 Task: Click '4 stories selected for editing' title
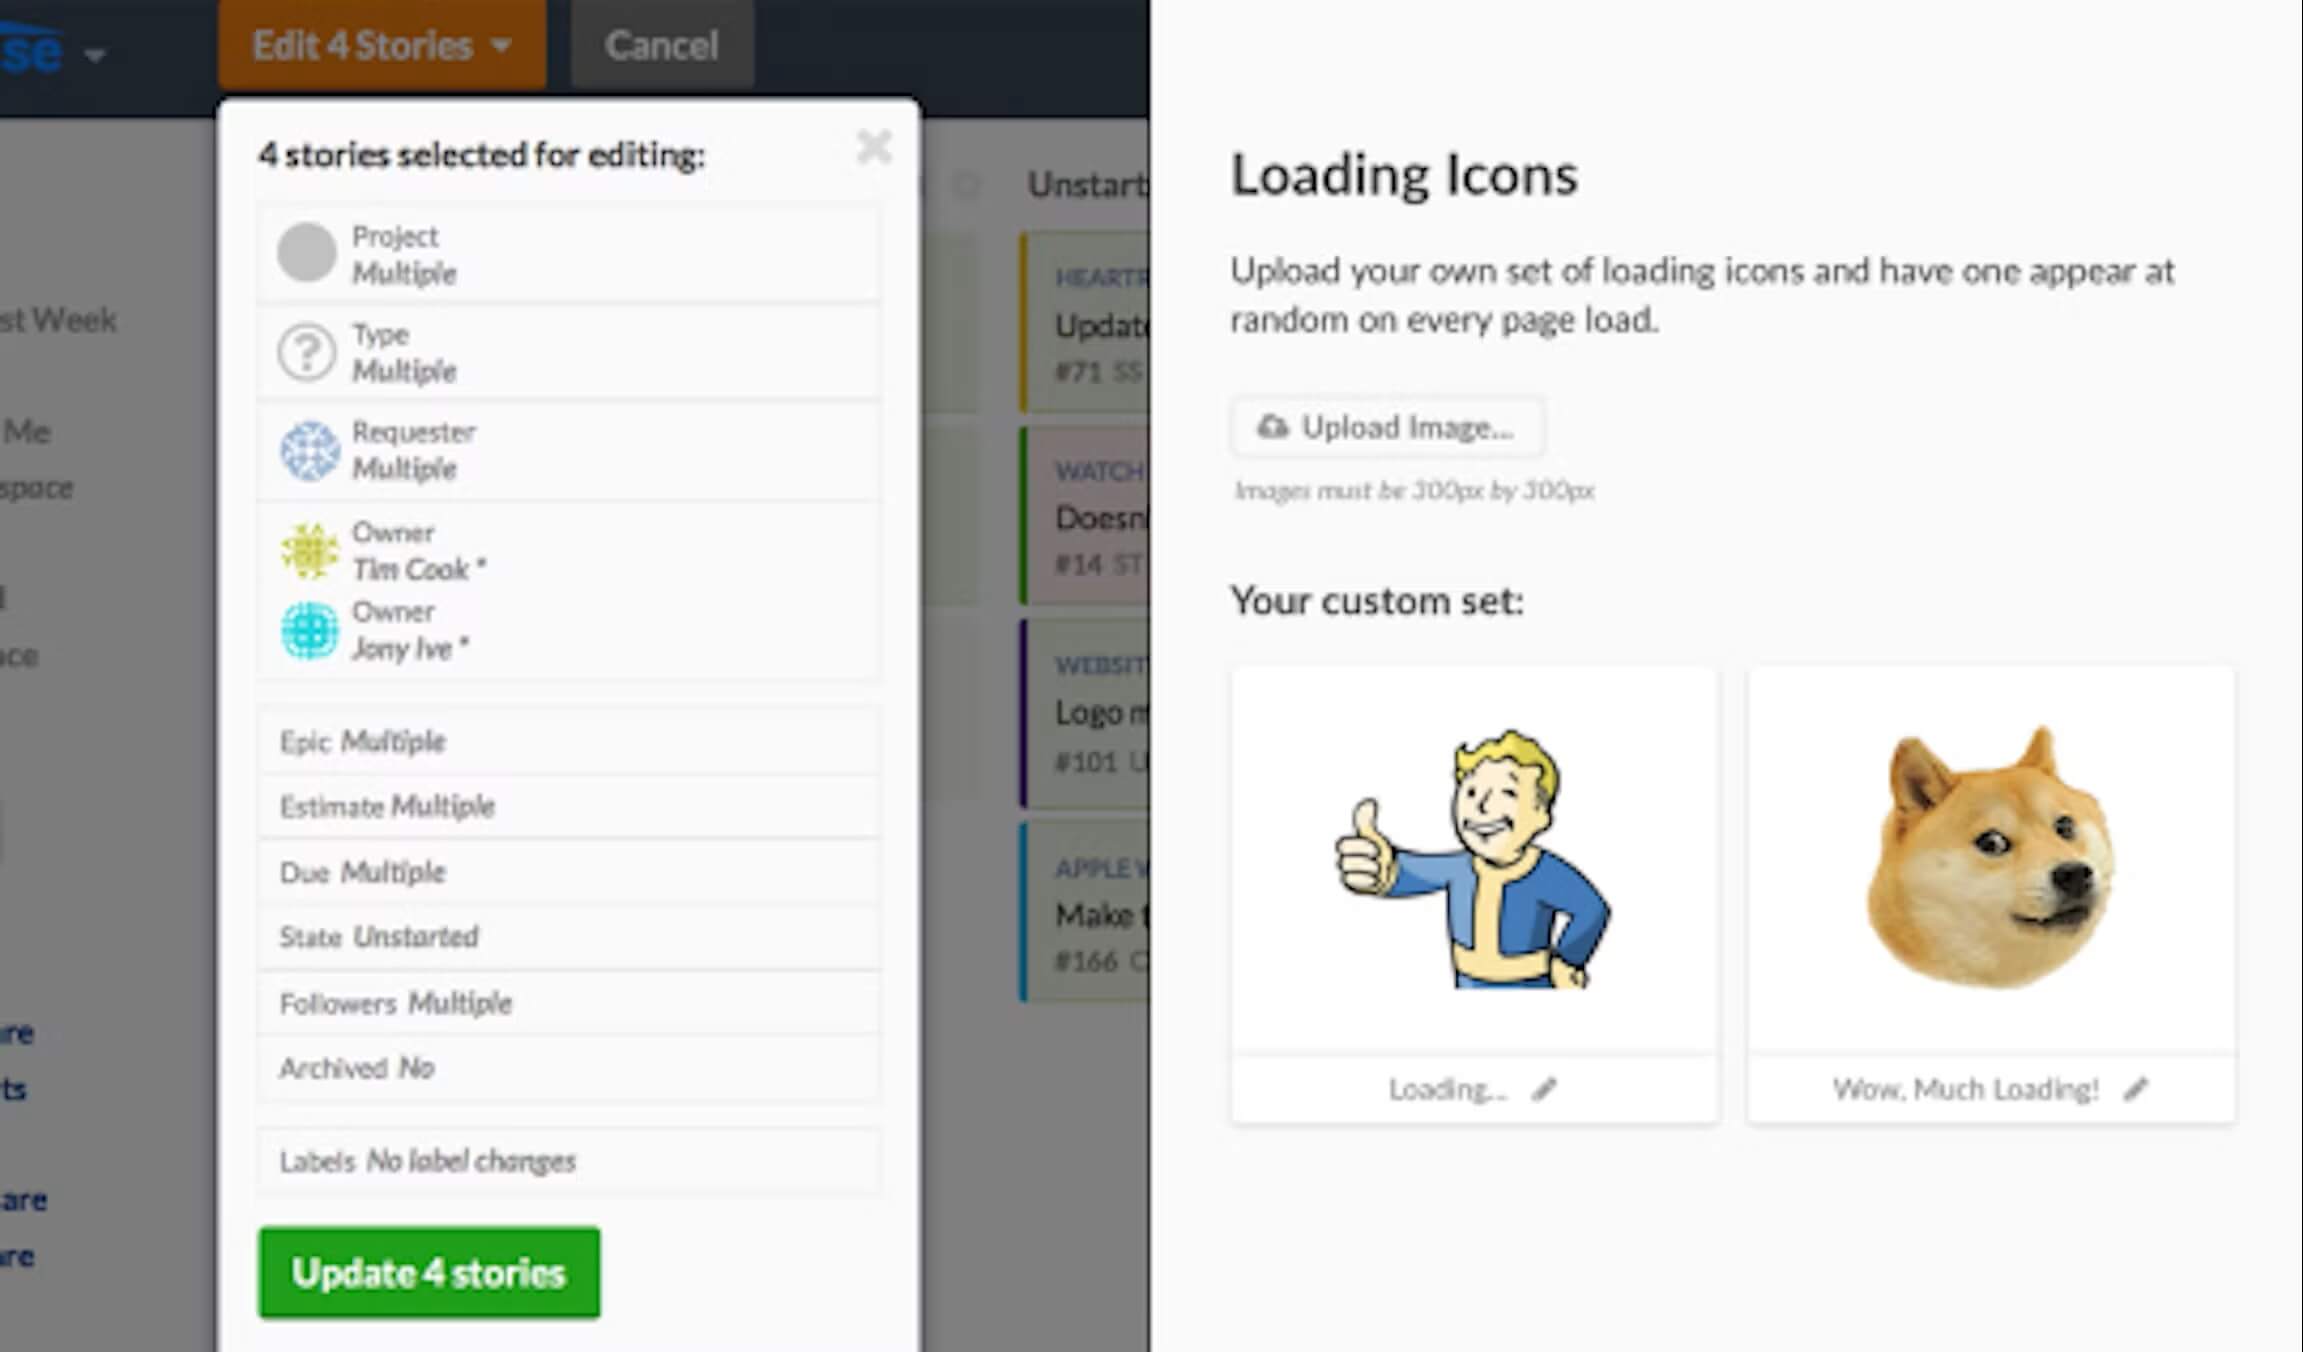(482, 155)
